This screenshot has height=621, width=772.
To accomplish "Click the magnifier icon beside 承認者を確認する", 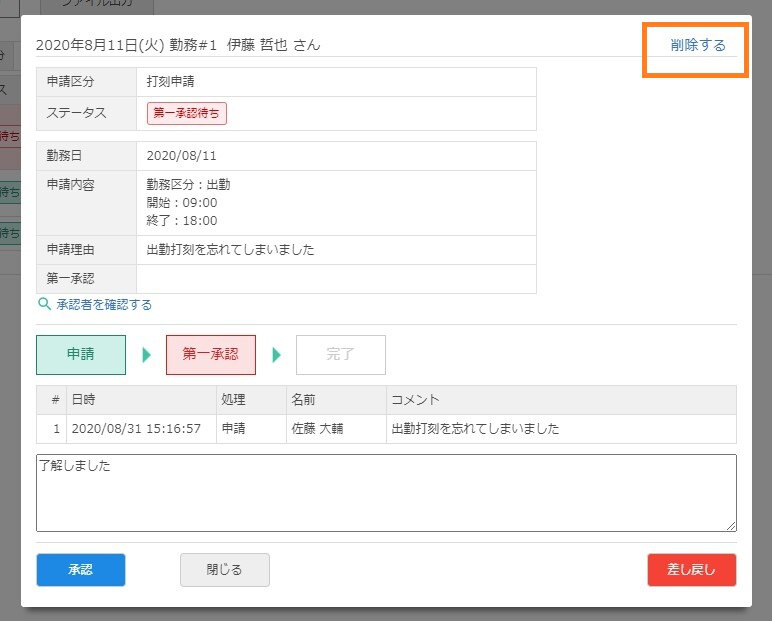I will 44,304.
